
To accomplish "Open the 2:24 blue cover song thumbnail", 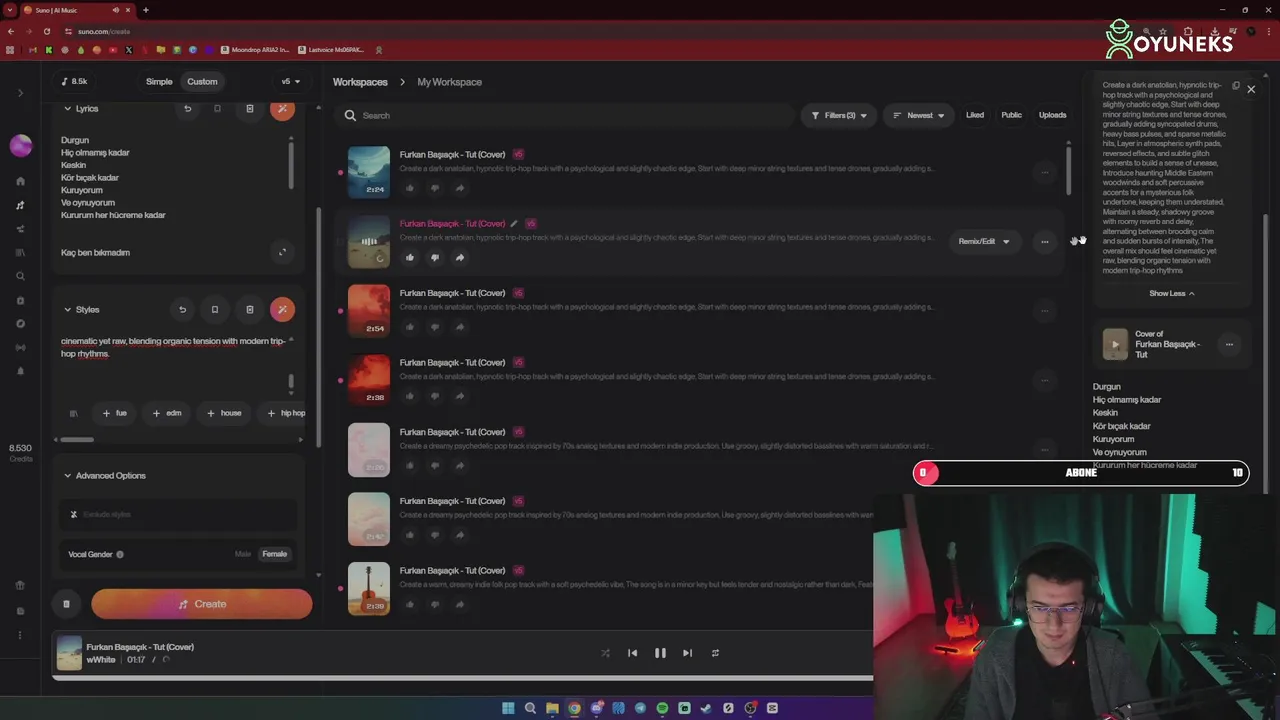I will click(369, 171).
